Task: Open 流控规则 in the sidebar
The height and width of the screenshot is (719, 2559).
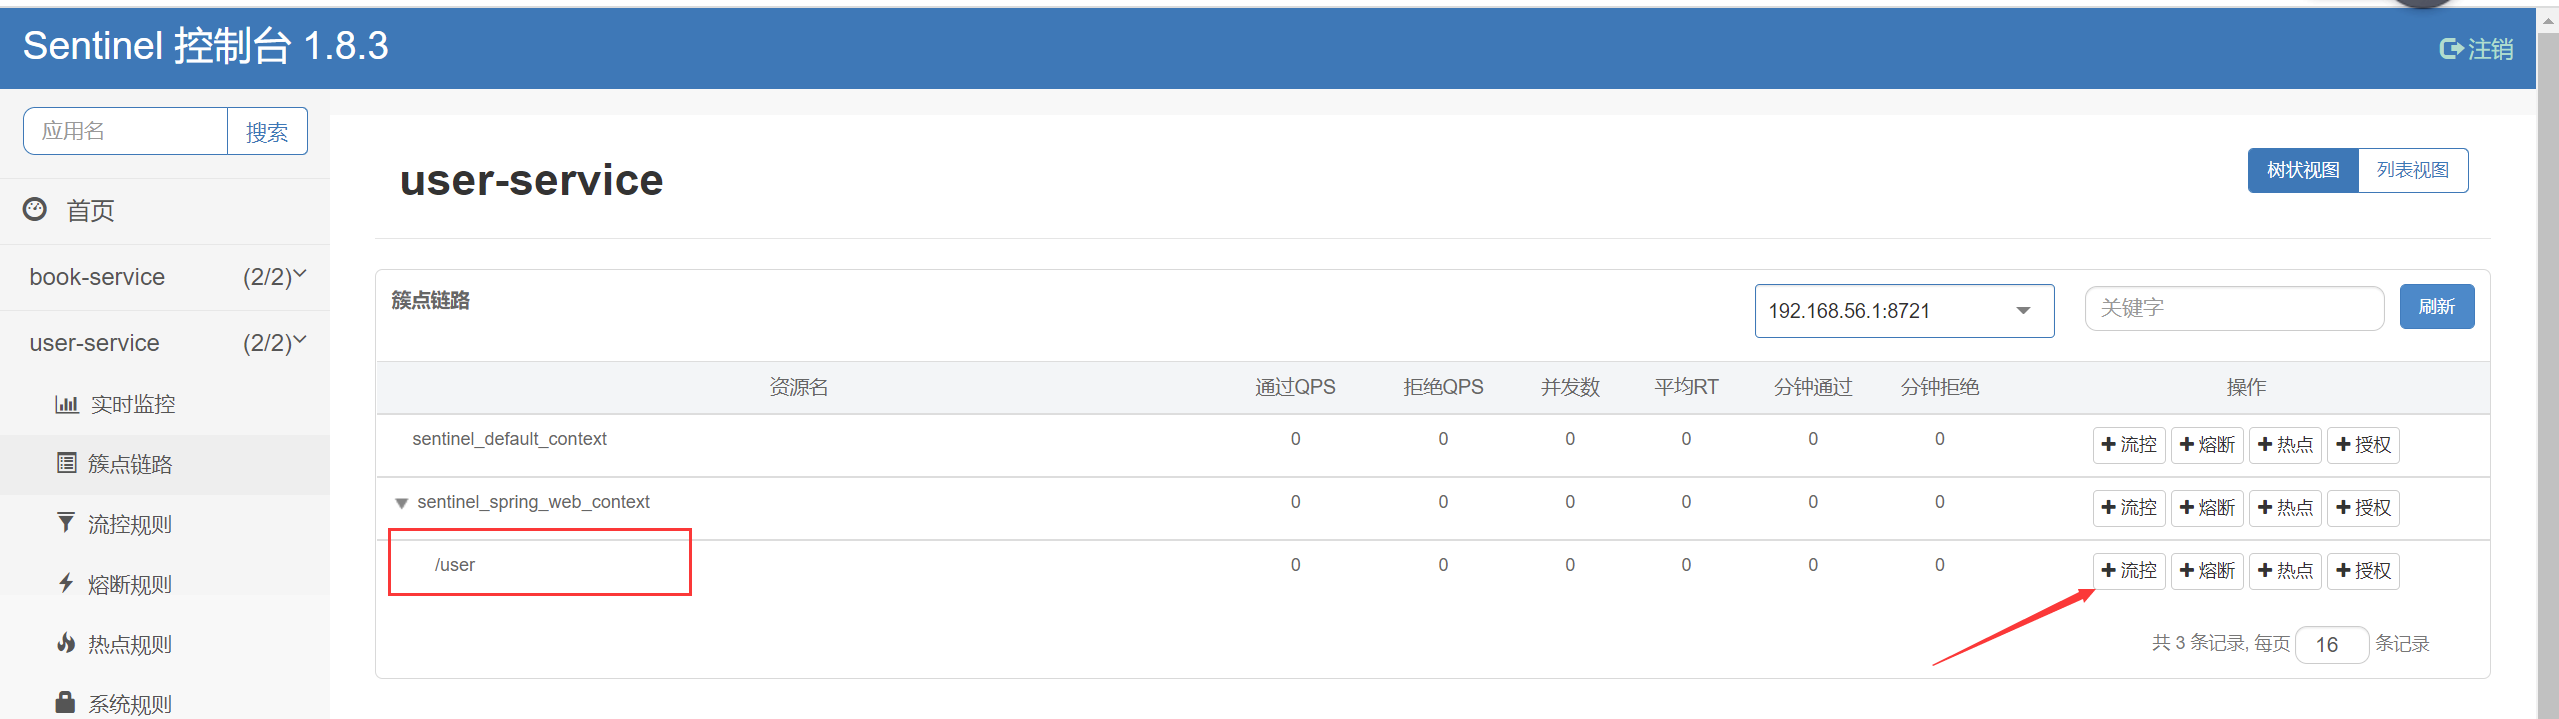Action: tap(130, 524)
